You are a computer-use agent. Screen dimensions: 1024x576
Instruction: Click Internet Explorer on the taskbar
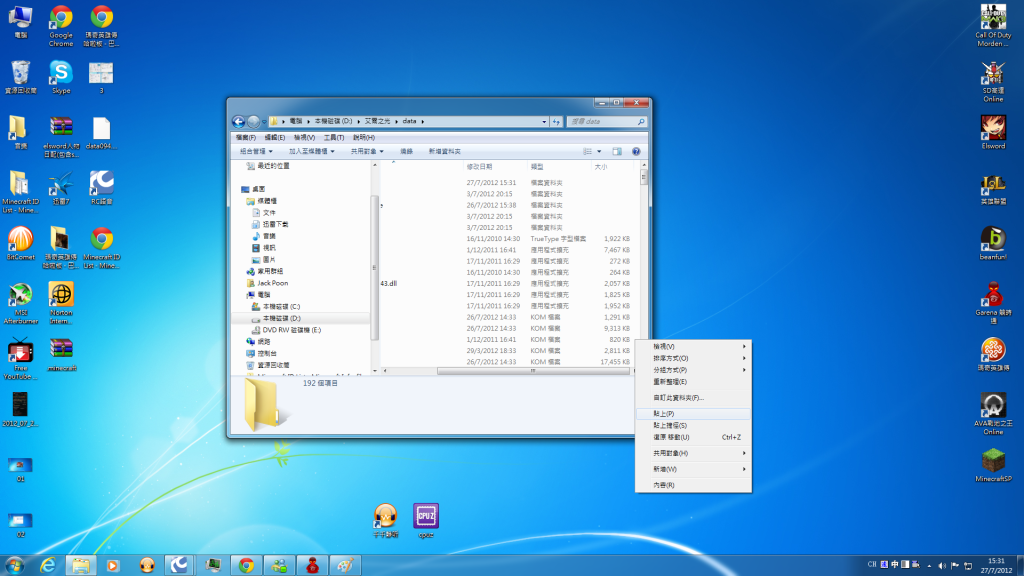tap(46, 565)
